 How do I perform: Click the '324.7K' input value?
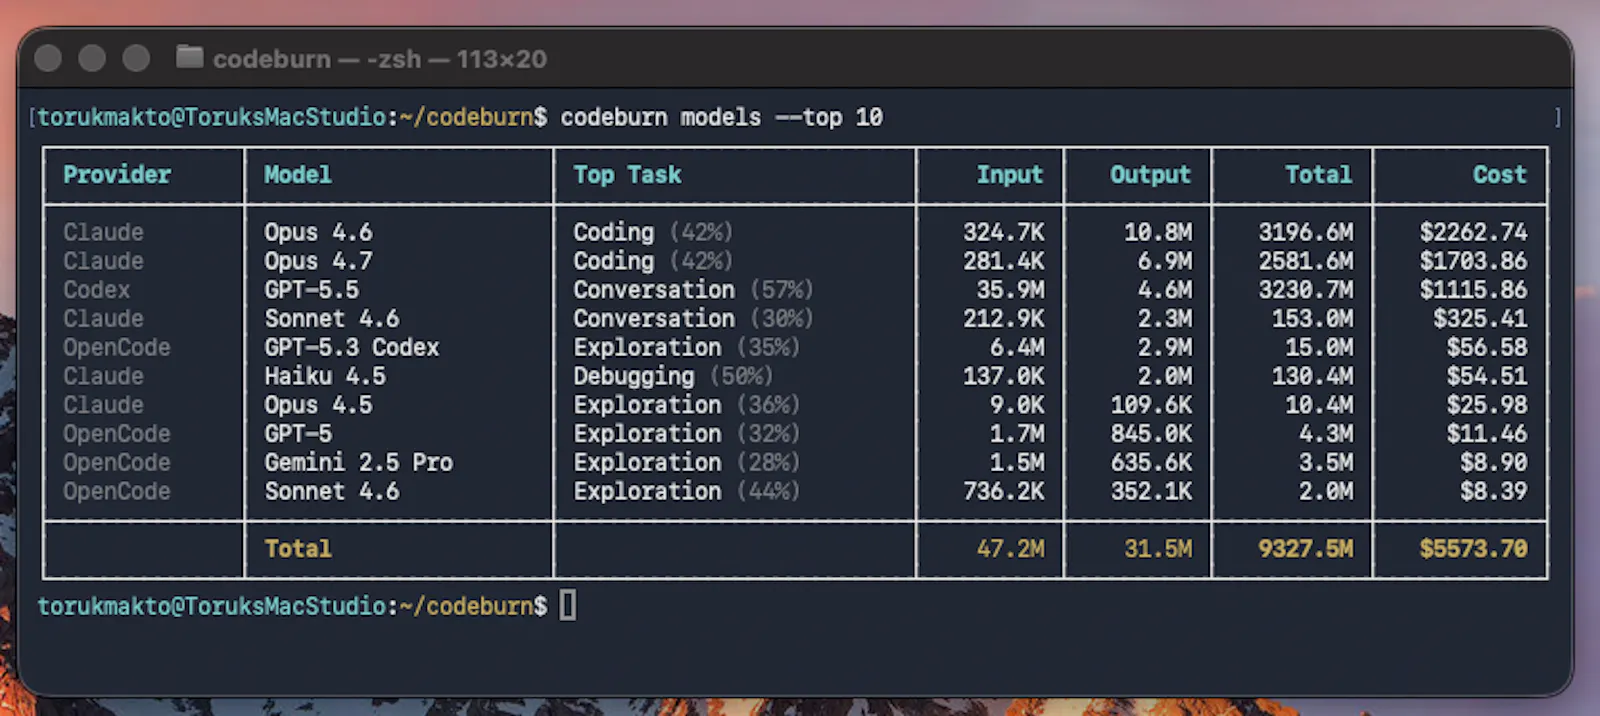1004,232
